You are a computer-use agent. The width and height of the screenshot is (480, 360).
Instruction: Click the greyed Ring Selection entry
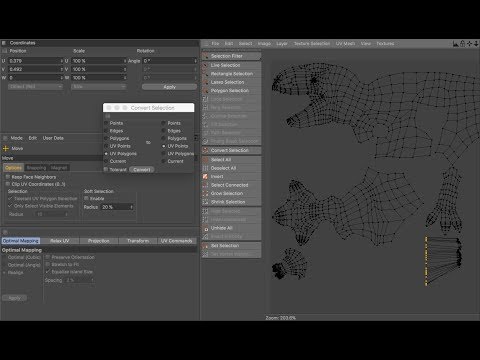(x=231, y=107)
